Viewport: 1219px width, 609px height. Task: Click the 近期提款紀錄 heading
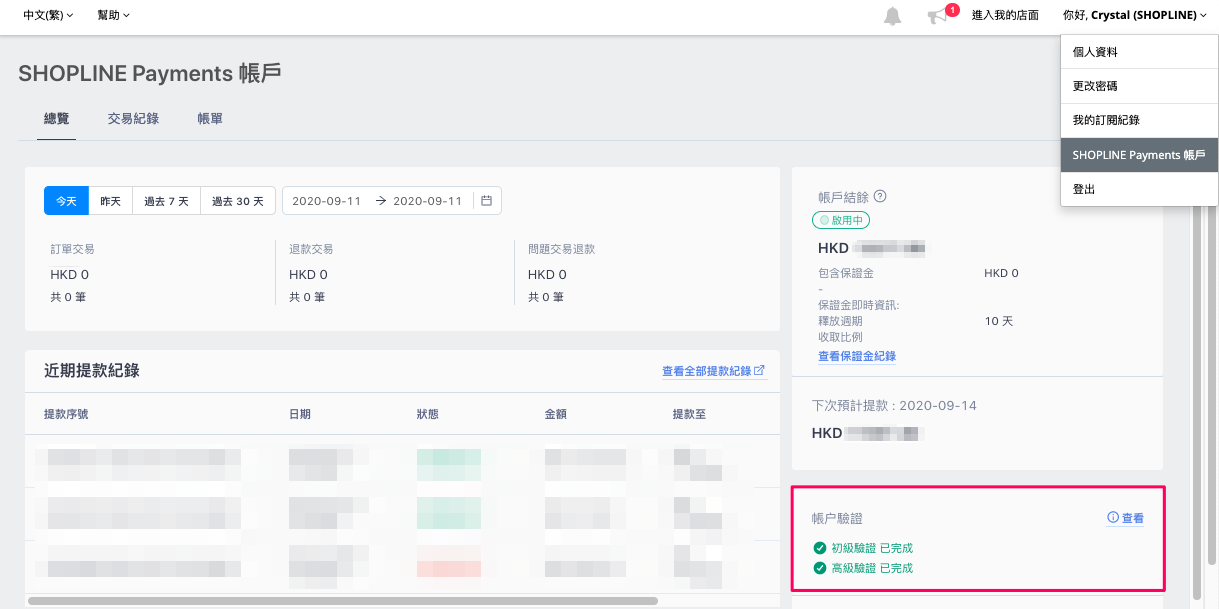(92, 370)
